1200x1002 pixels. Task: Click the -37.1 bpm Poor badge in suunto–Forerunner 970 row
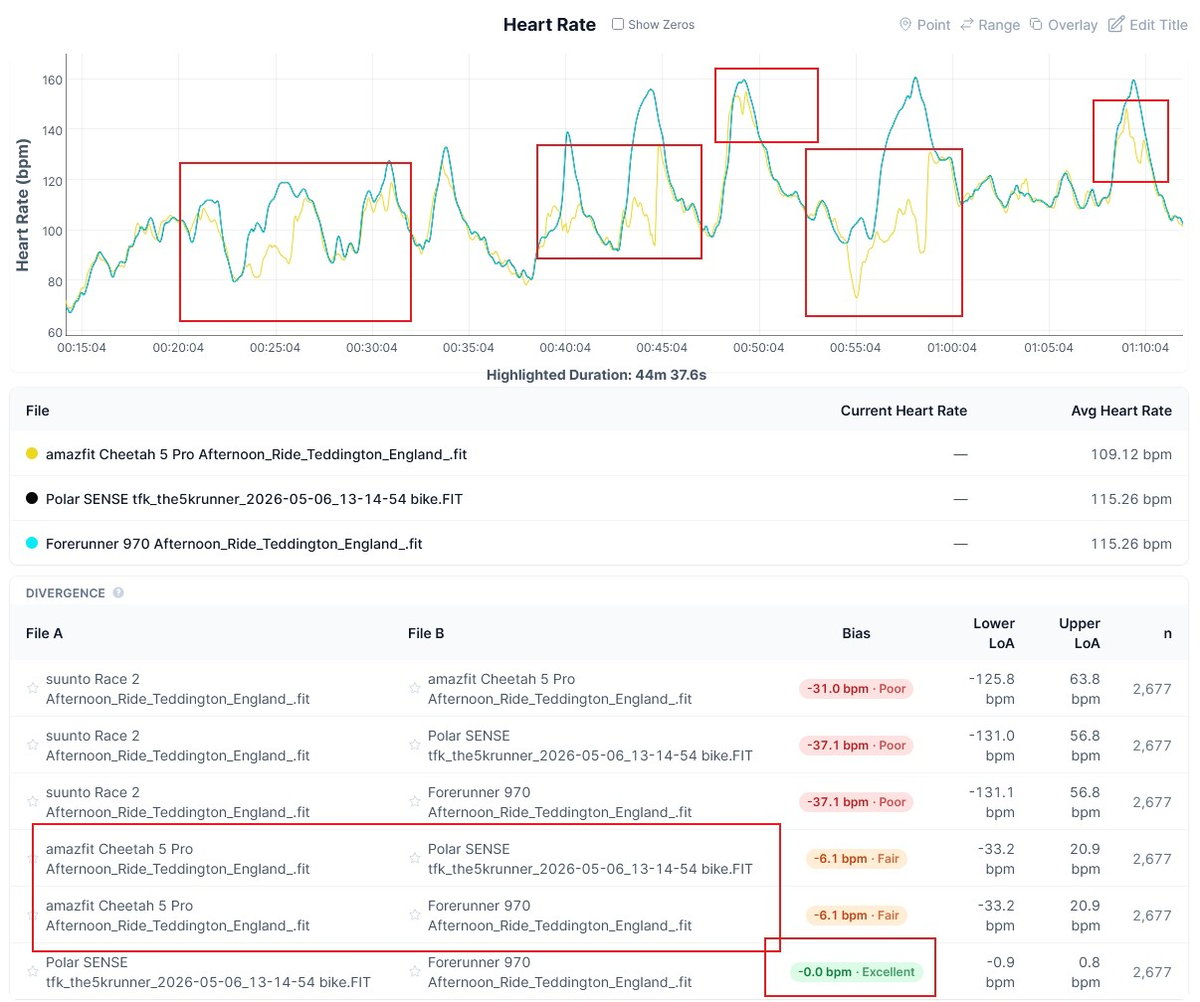856,802
